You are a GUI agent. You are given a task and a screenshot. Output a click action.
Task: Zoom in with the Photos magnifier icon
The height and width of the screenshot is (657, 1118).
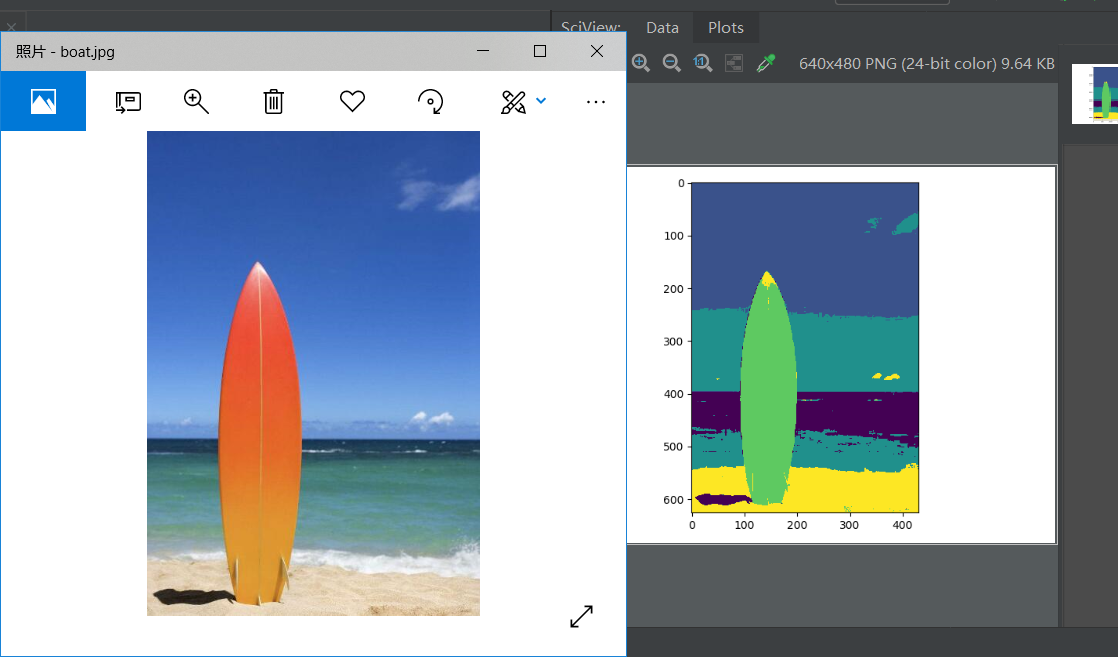tap(196, 101)
